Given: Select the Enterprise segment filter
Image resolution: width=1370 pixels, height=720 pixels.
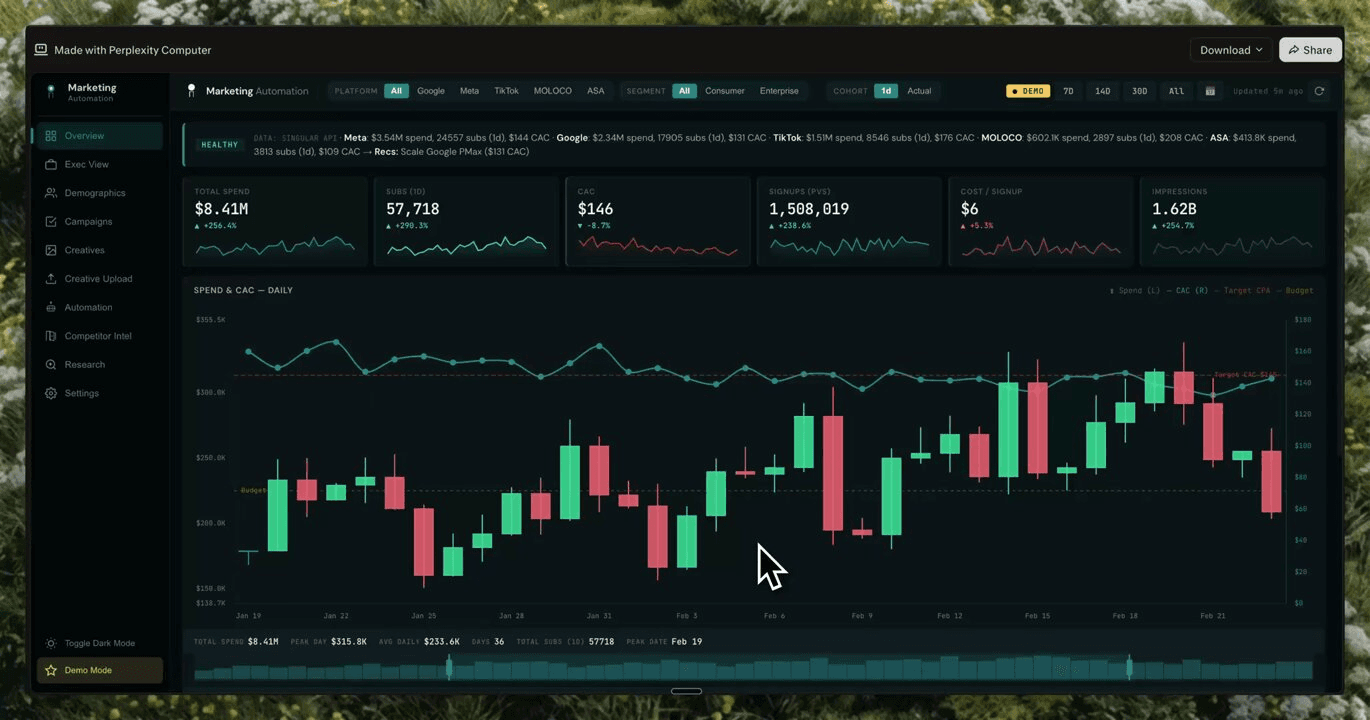Looking at the screenshot, I should (x=779, y=91).
